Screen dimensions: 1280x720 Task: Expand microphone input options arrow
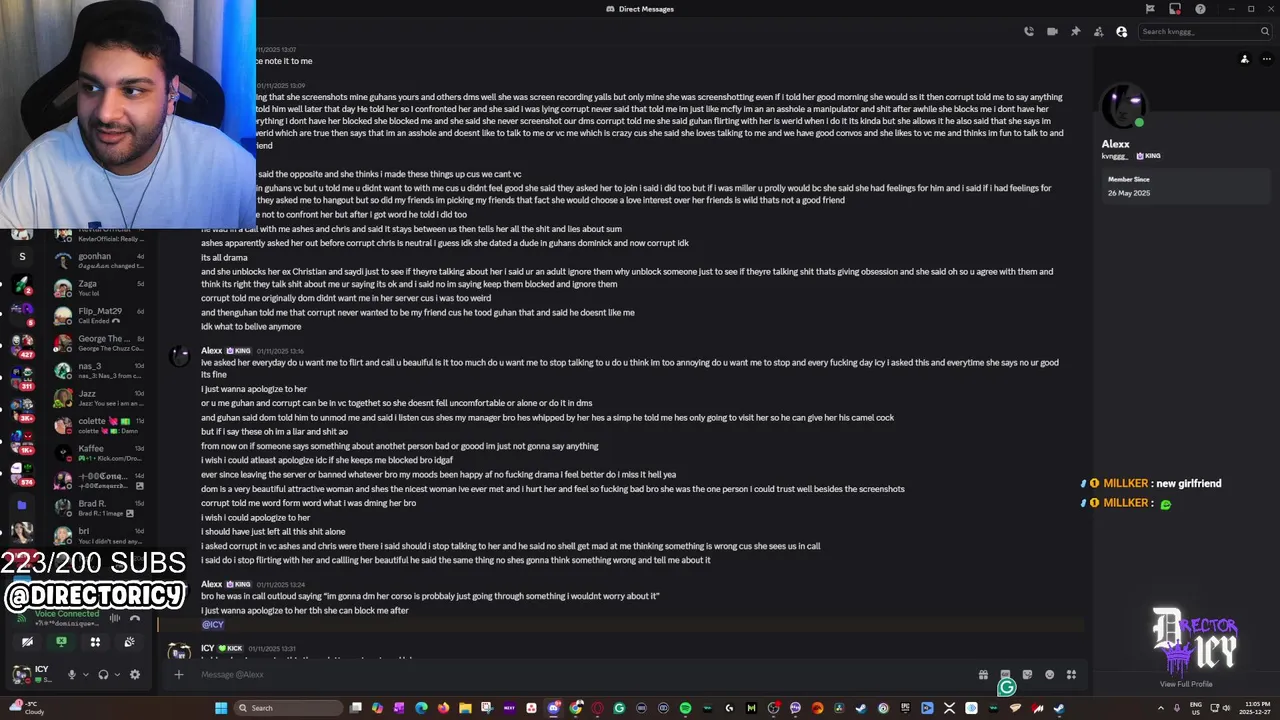(85, 675)
